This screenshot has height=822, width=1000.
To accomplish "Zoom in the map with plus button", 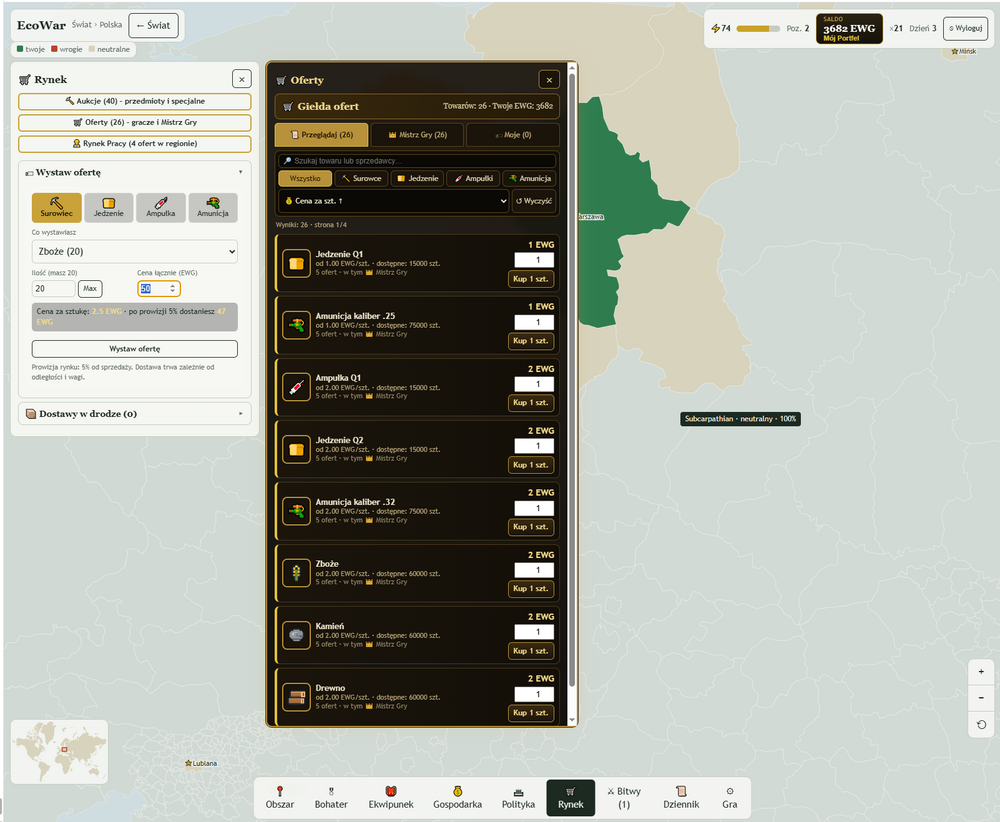I will (x=981, y=672).
